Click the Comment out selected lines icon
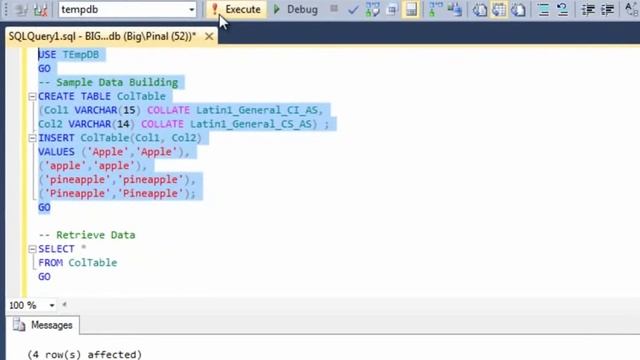Screen dimensions: 640x360 coord(543,10)
